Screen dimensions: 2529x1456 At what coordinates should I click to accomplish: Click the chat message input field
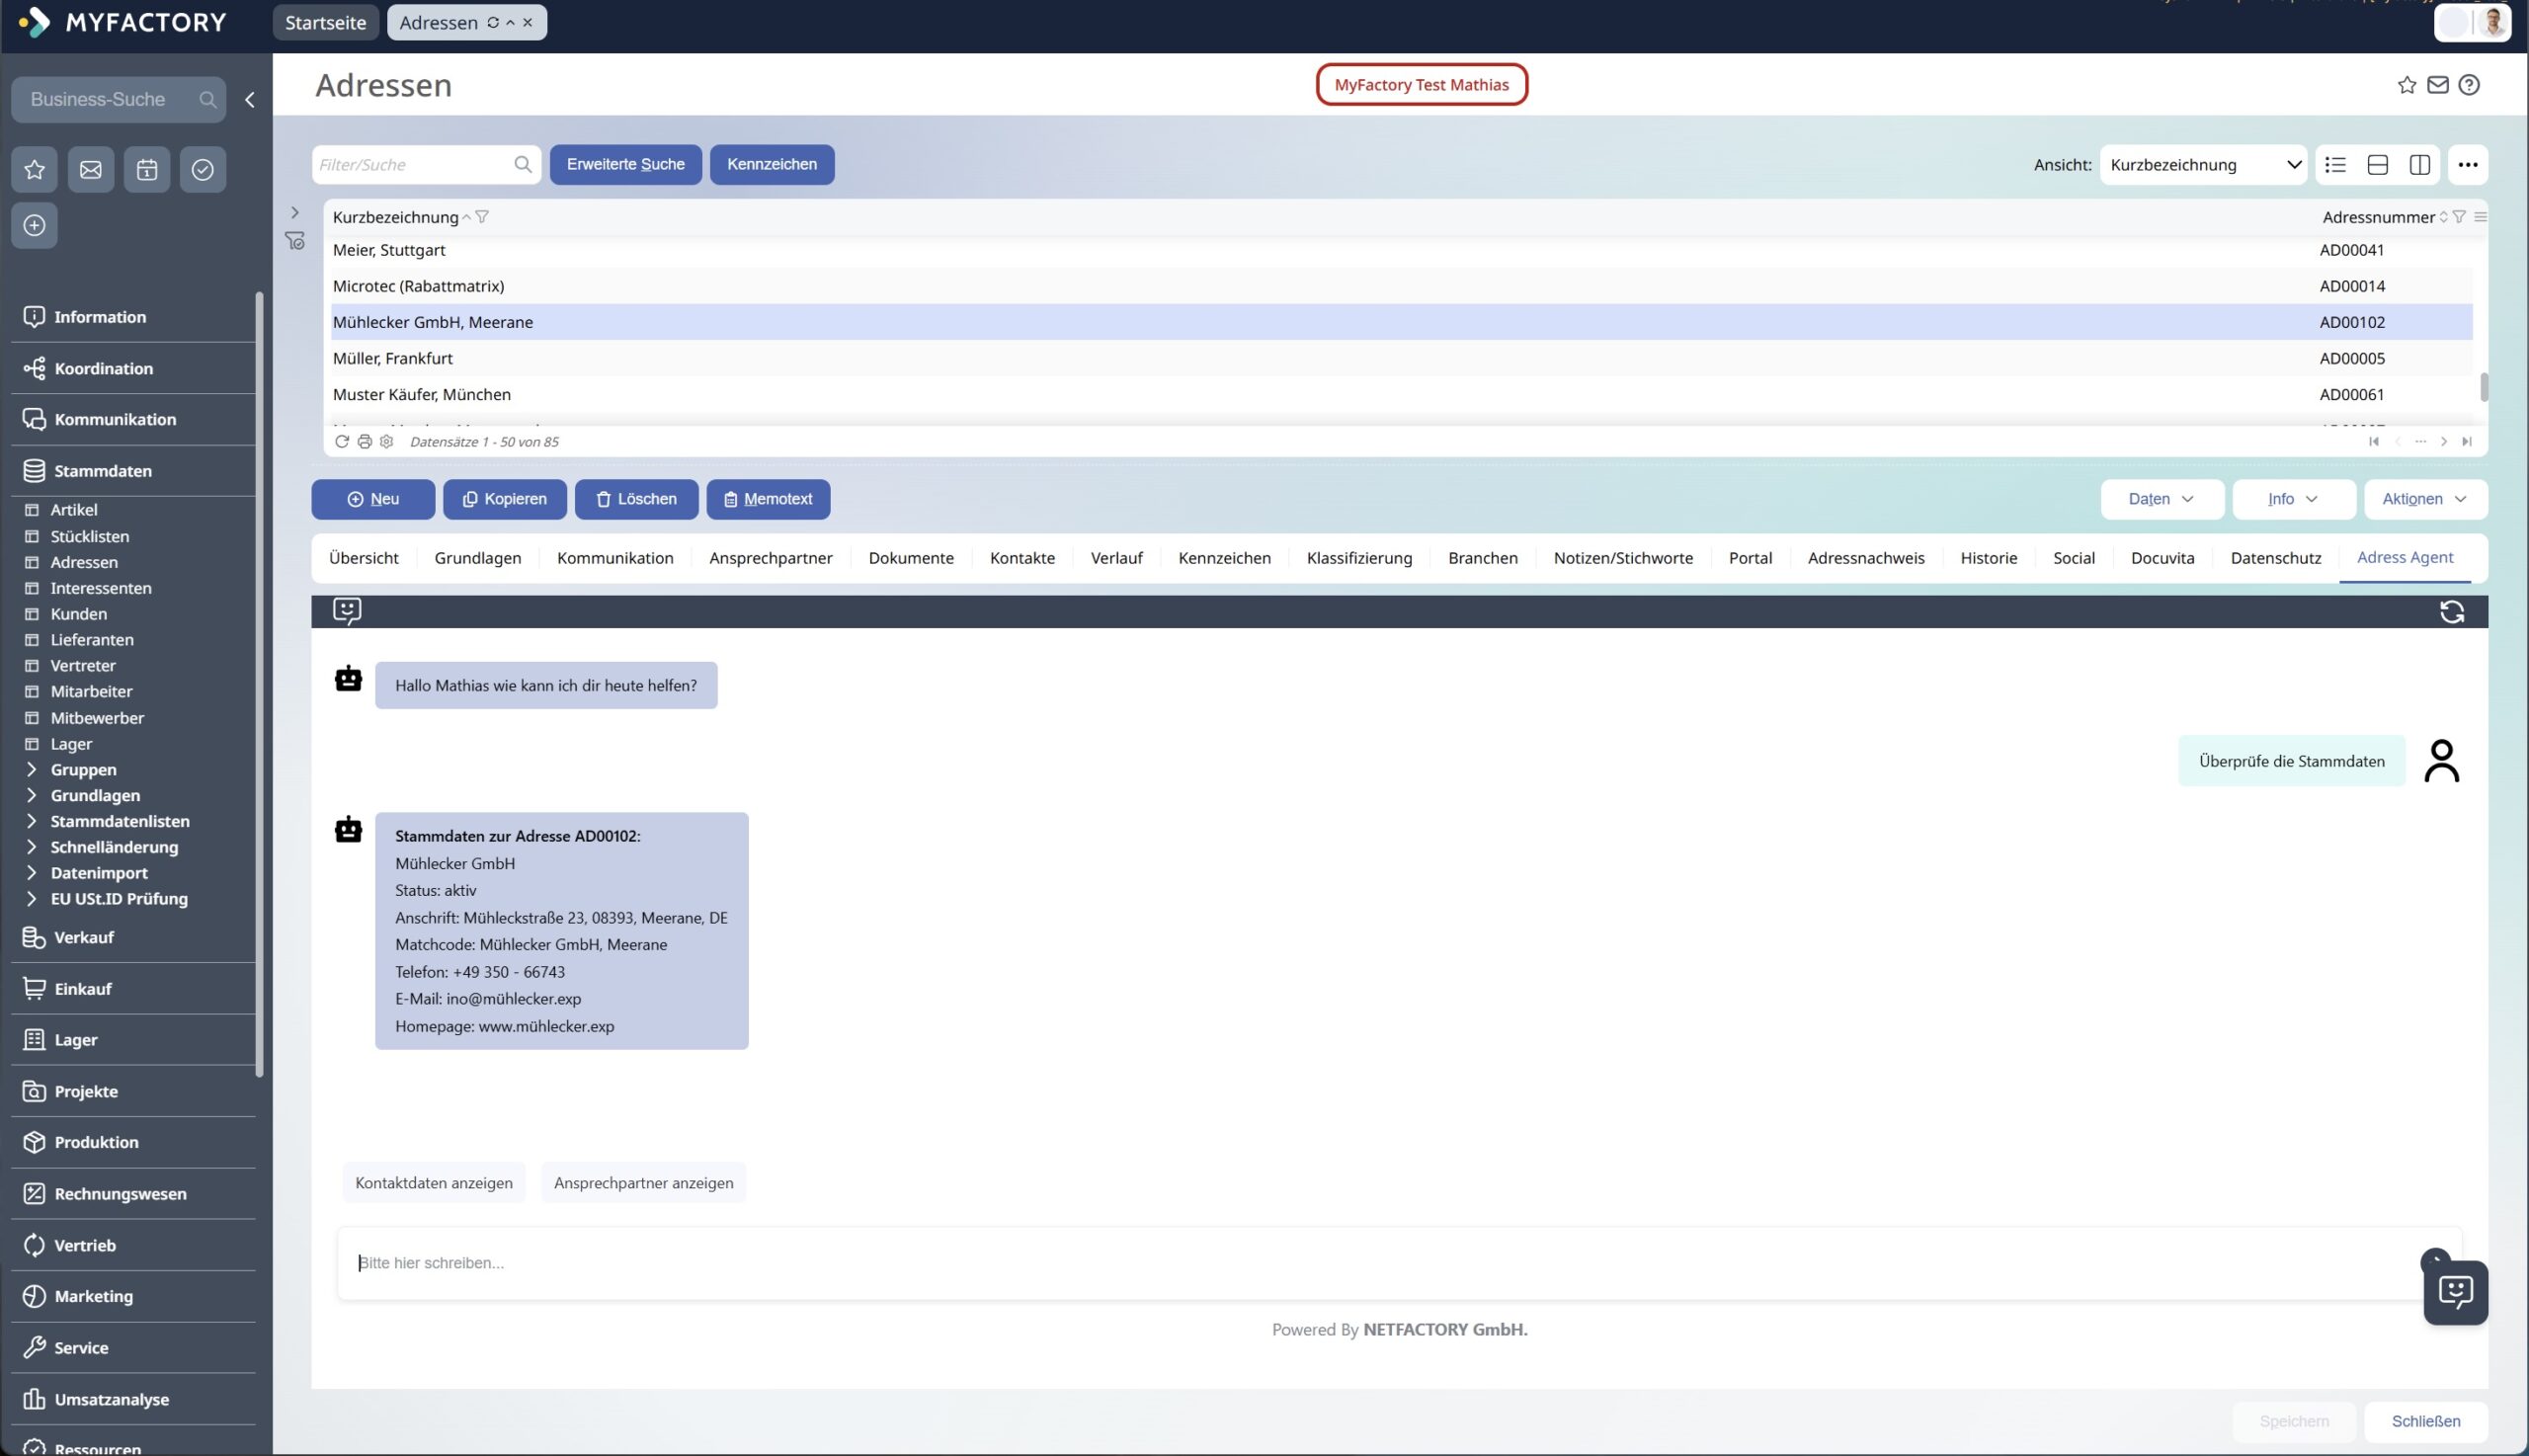(x=1380, y=1263)
